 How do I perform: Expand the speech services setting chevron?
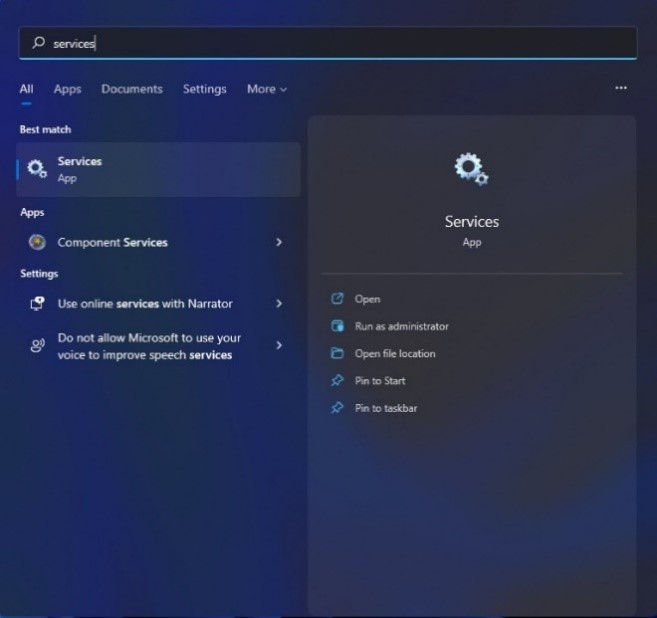(x=279, y=345)
